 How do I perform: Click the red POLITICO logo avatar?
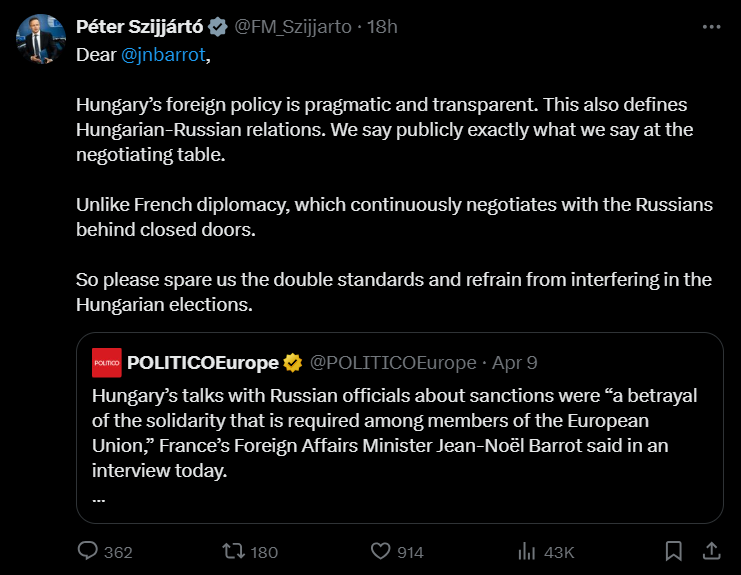[106, 362]
